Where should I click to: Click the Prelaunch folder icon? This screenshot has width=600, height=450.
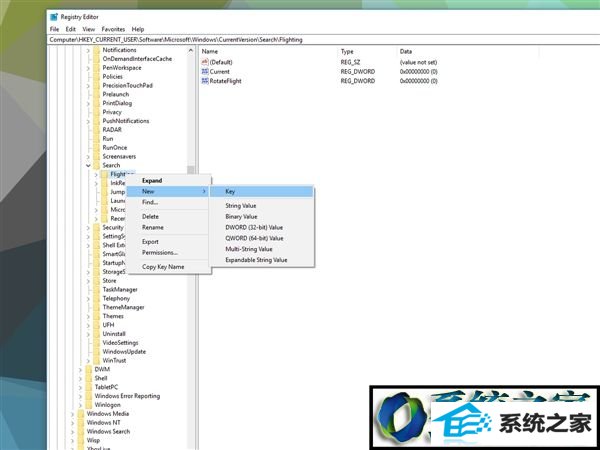click(x=96, y=94)
